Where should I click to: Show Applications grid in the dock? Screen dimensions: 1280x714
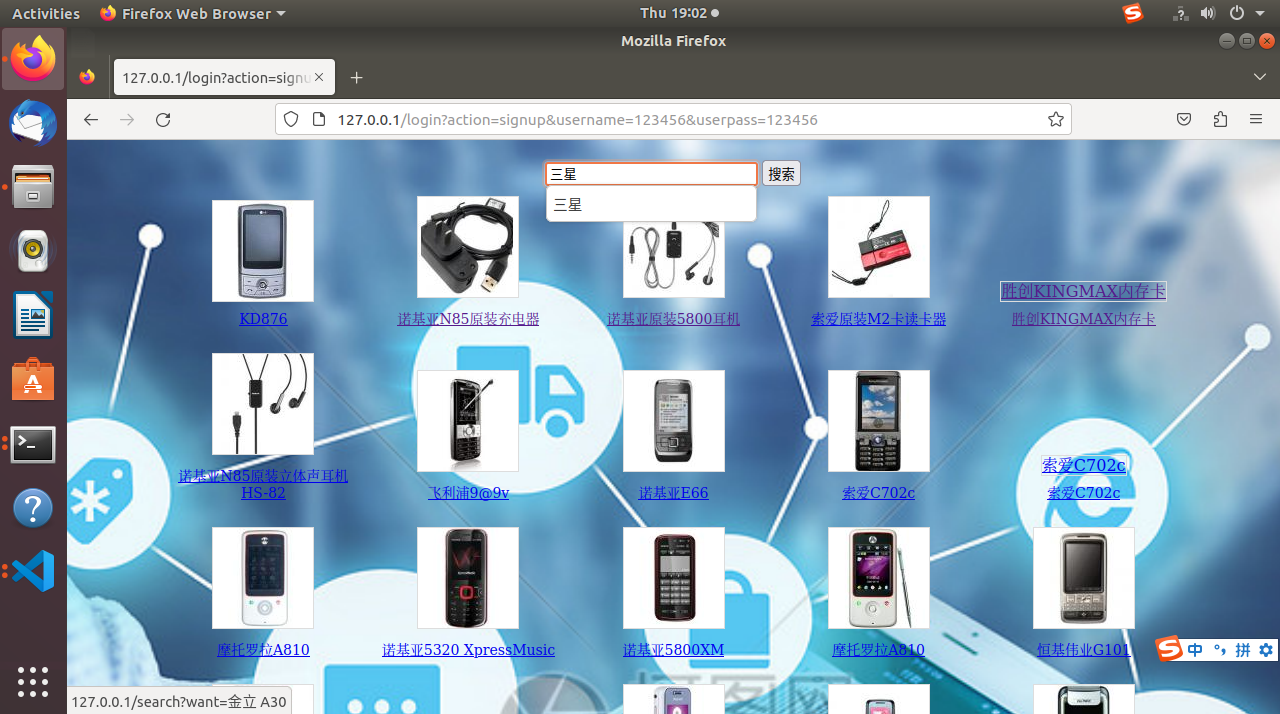point(33,681)
